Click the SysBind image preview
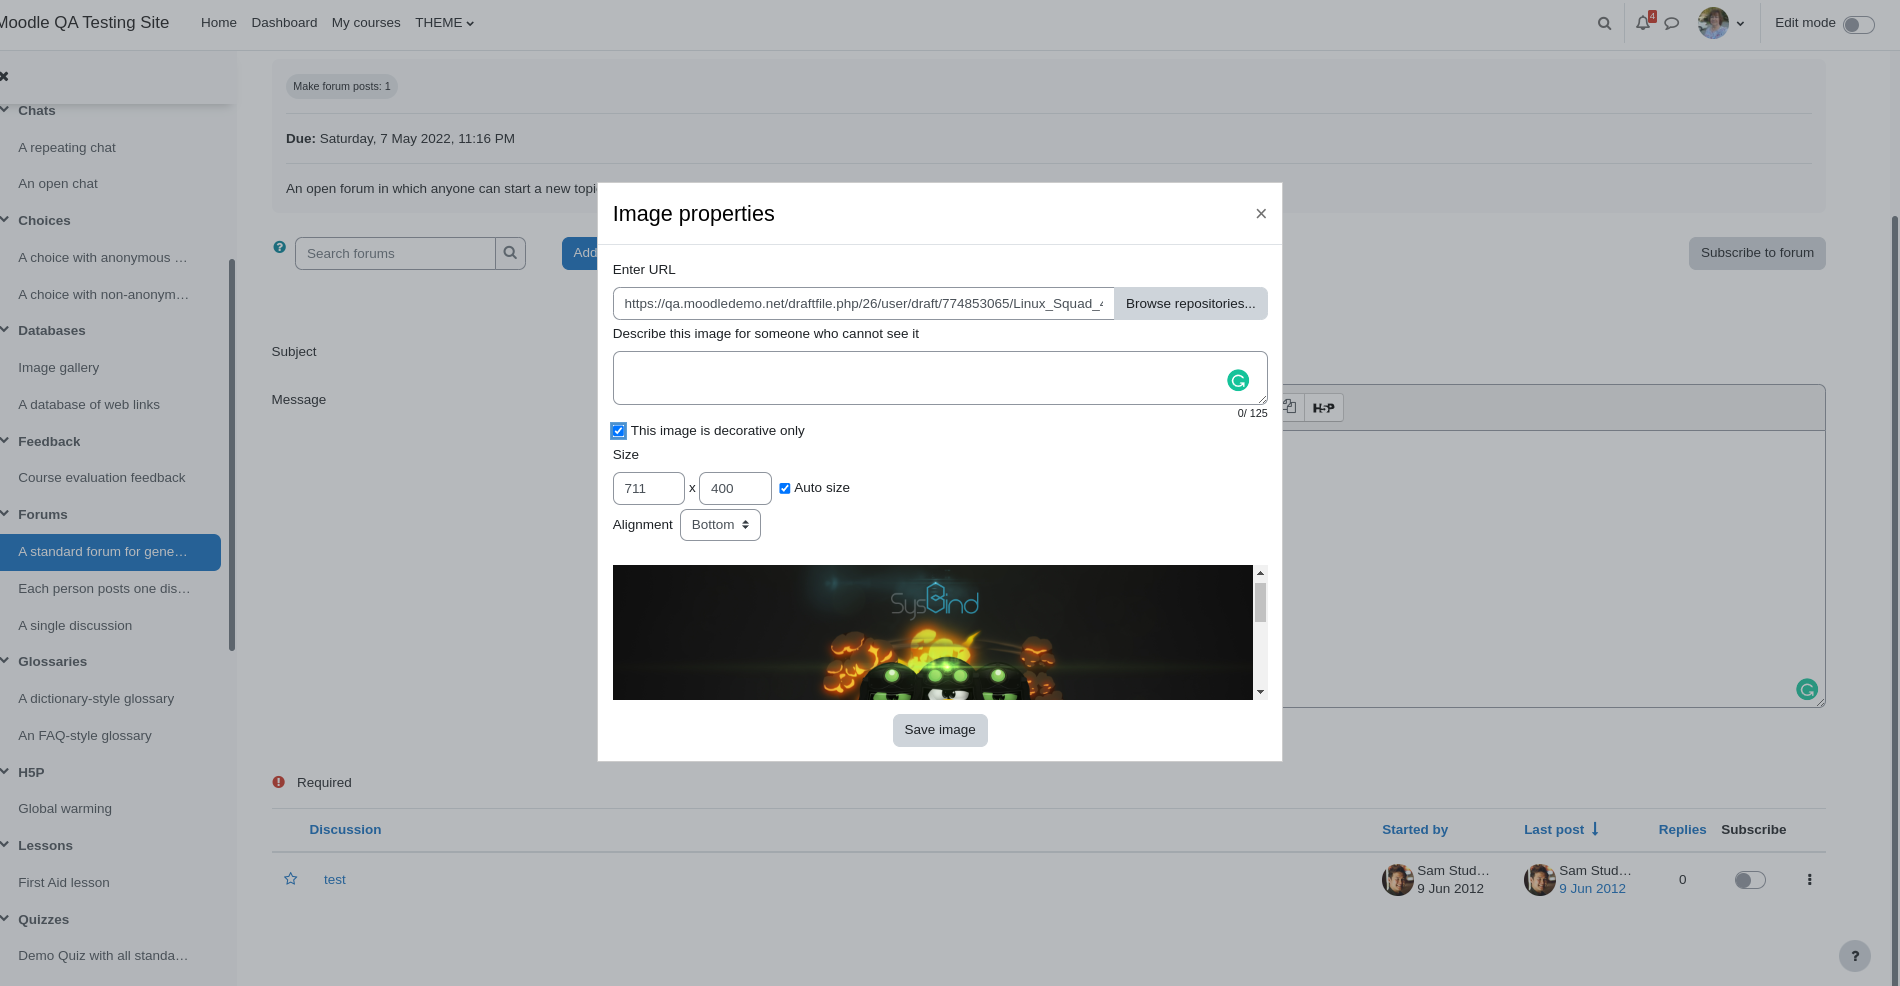 pos(933,632)
